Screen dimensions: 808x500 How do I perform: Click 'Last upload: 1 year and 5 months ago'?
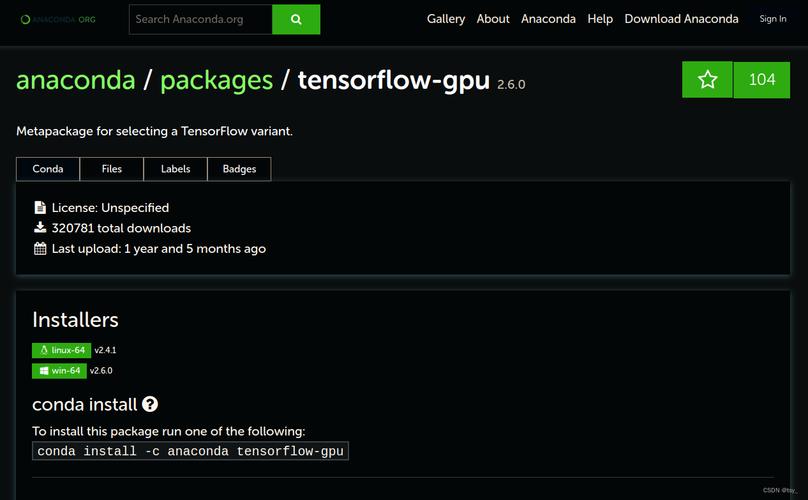click(159, 249)
